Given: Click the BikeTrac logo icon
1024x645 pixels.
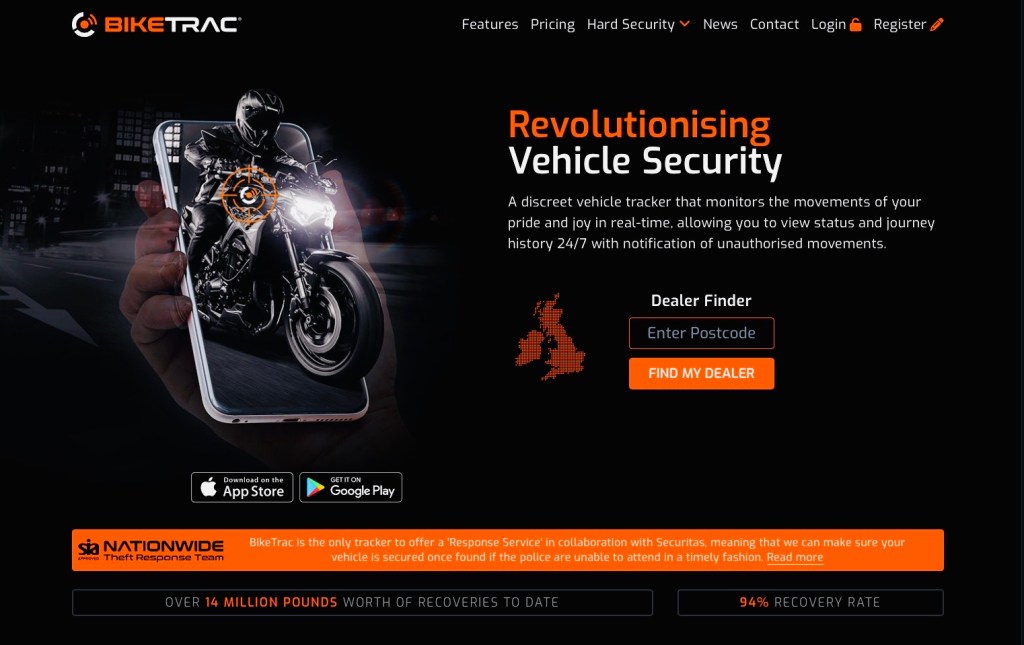Looking at the screenshot, I should pos(84,25).
